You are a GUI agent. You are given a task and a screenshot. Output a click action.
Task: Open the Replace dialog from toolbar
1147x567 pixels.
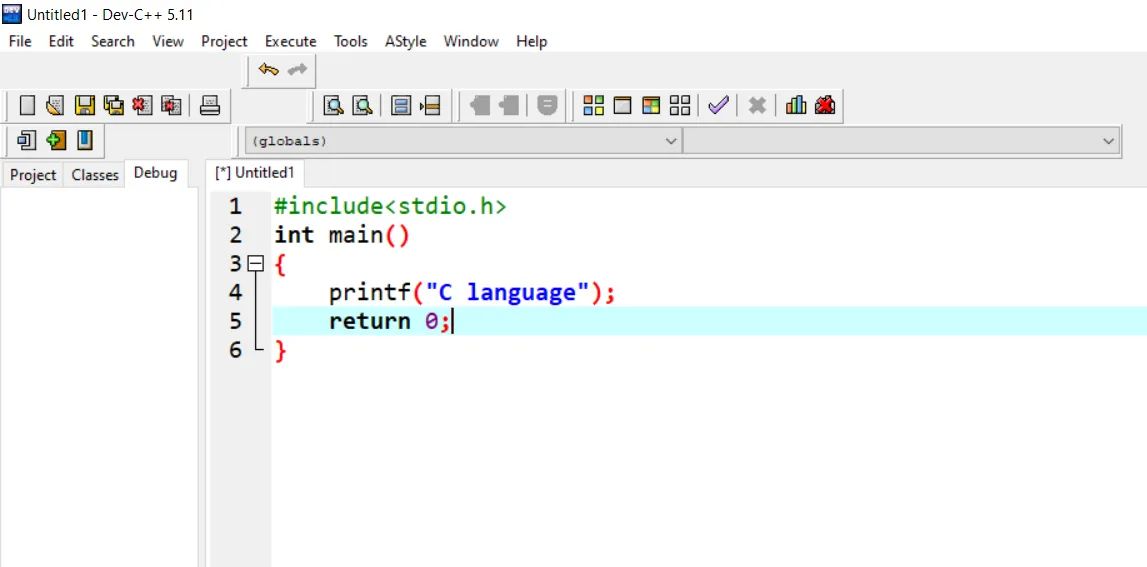coord(362,106)
